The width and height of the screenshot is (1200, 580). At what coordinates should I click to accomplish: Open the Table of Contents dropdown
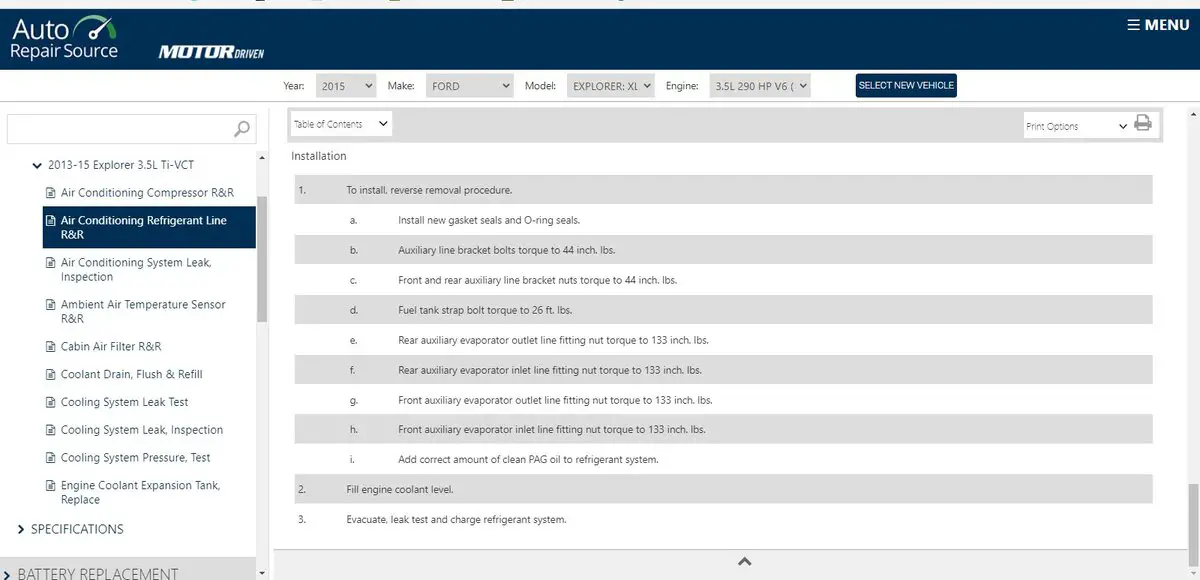pos(341,124)
